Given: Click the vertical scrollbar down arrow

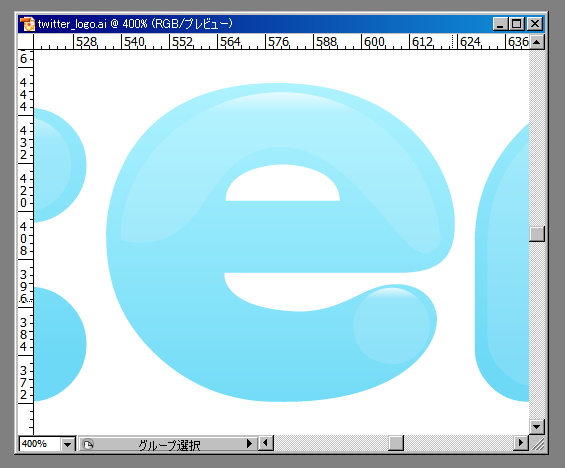Looking at the screenshot, I should 537,427.
